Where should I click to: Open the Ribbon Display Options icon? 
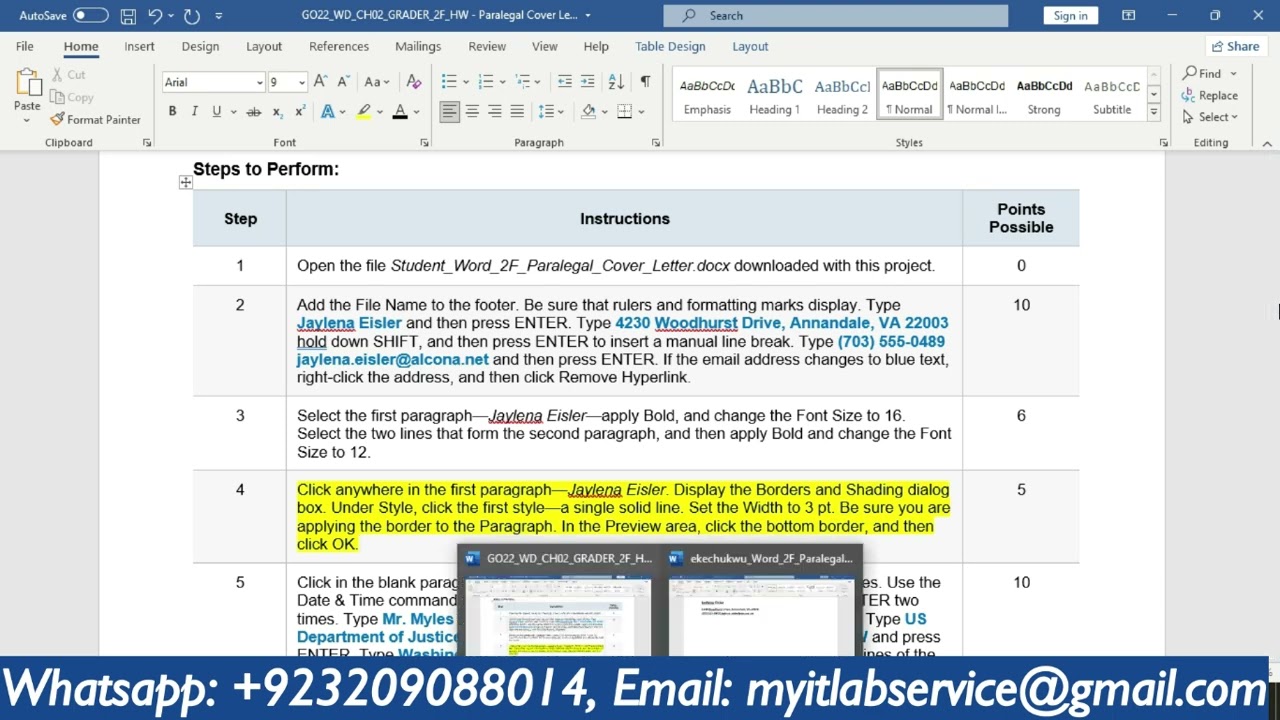pos(1128,15)
